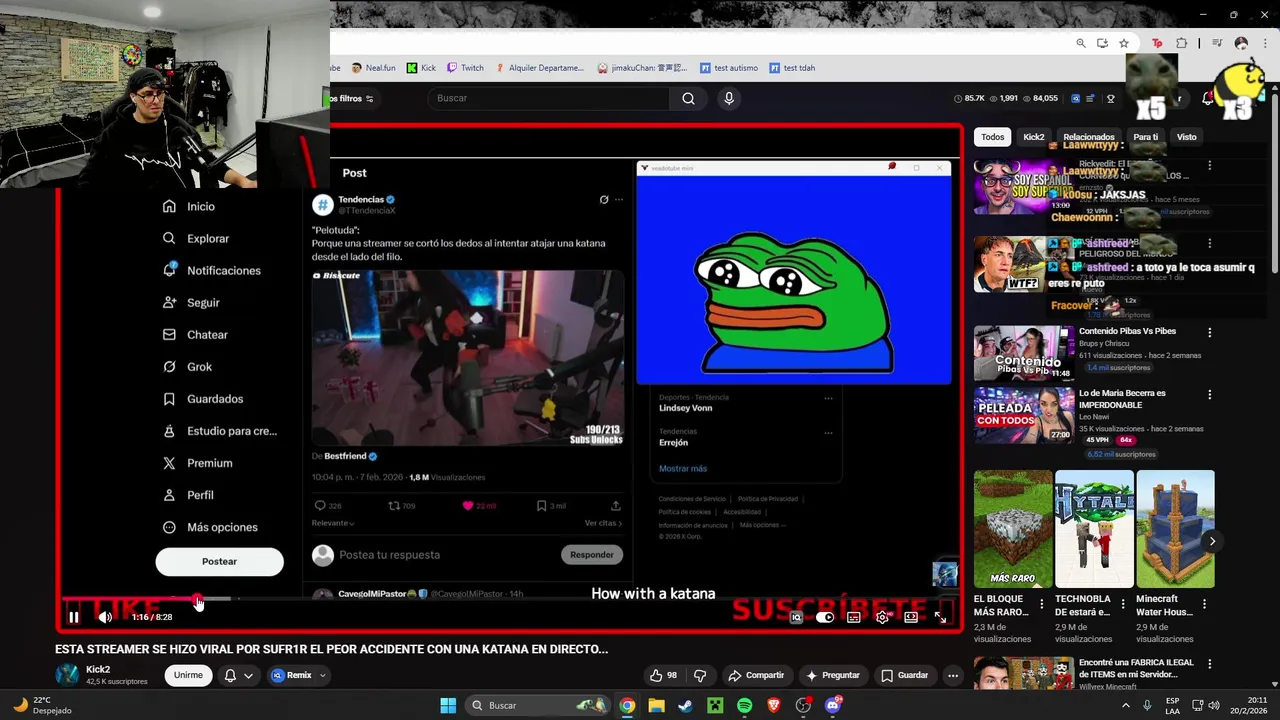
Task: Open the Kick bookmark
Action: 421,68
